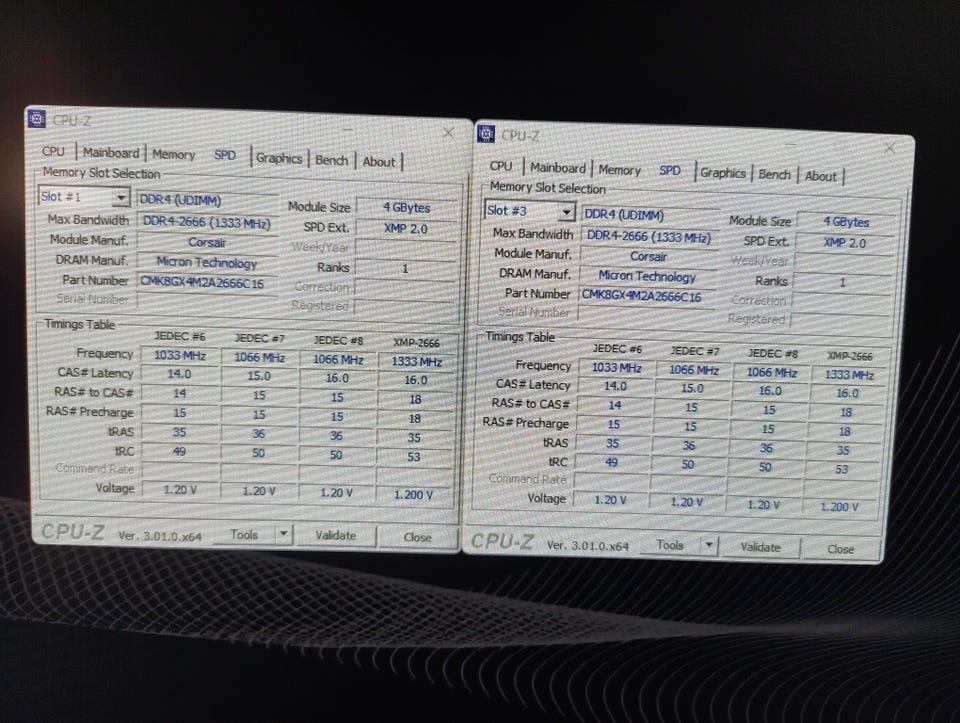Open the Mainboard tab in right window
Viewport: 960px width, 723px height.
(558, 168)
